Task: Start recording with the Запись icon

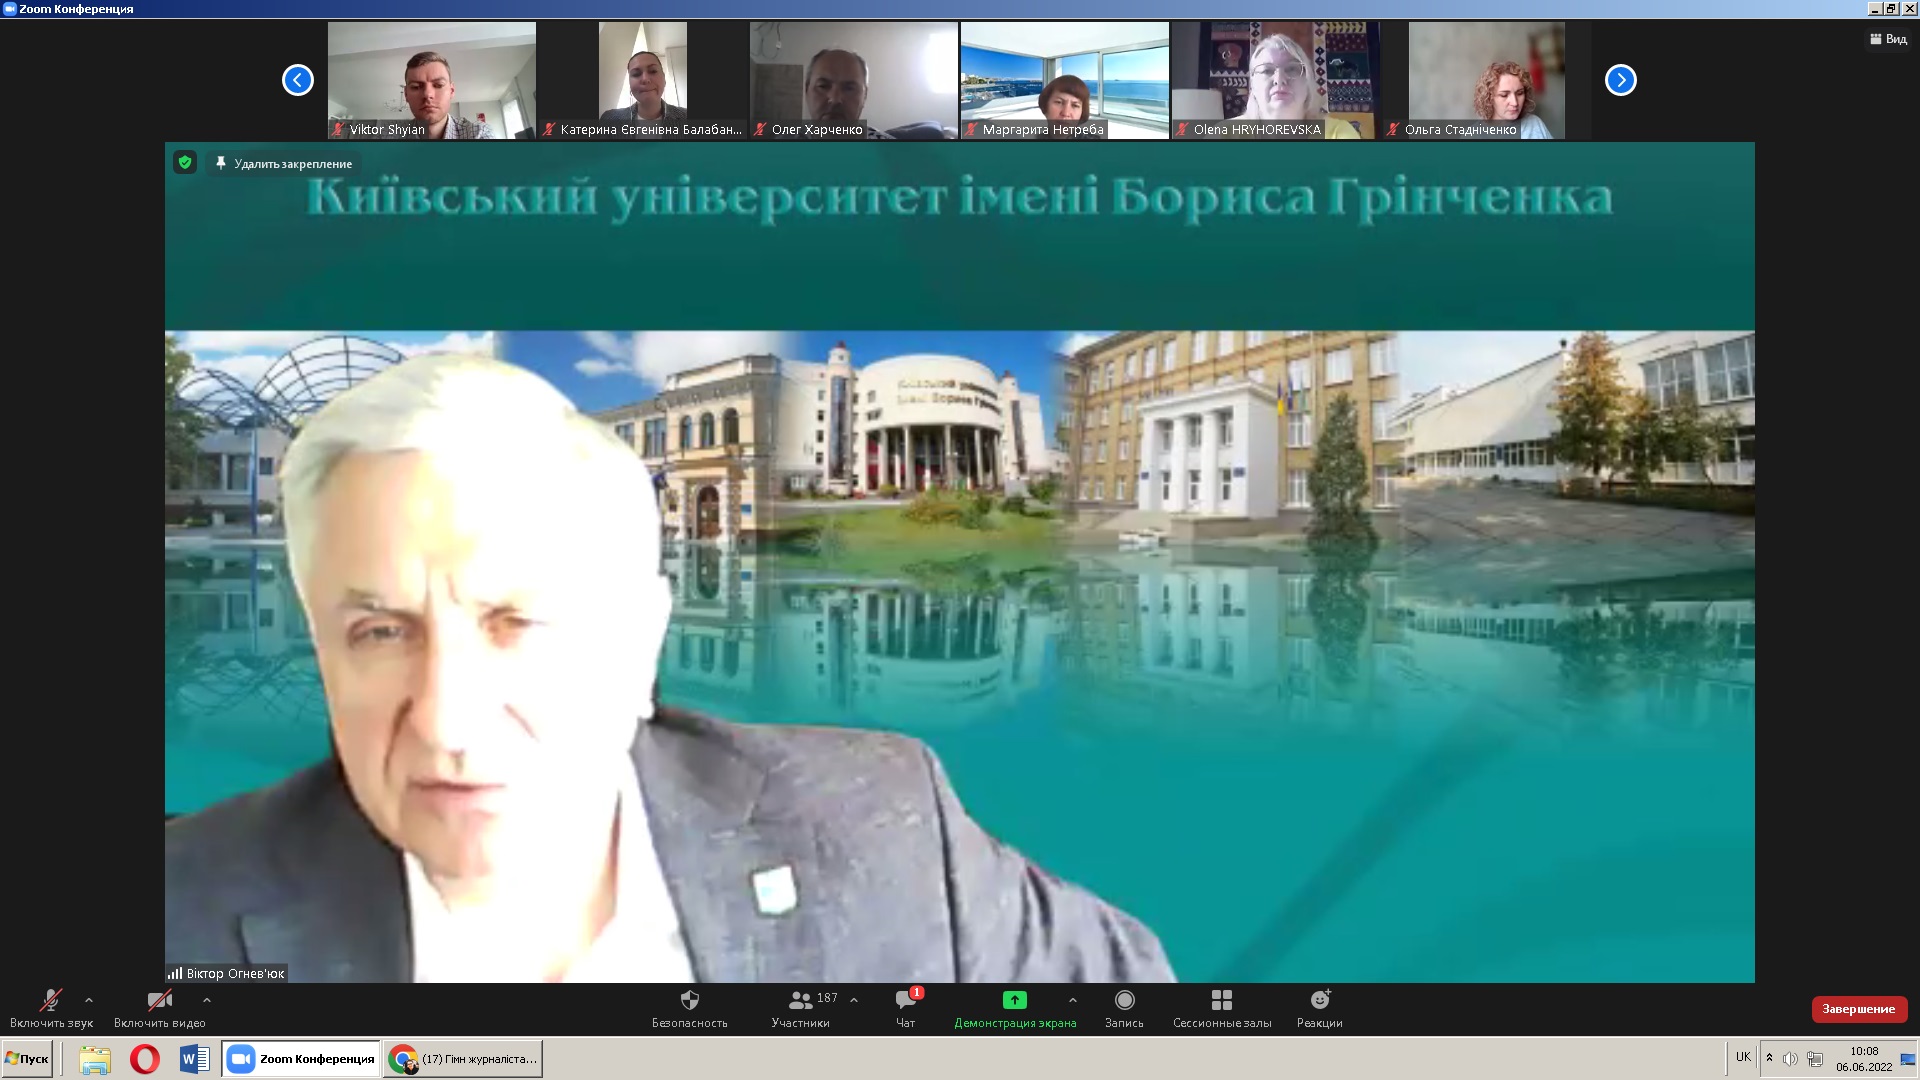Action: pyautogui.click(x=1124, y=1001)
